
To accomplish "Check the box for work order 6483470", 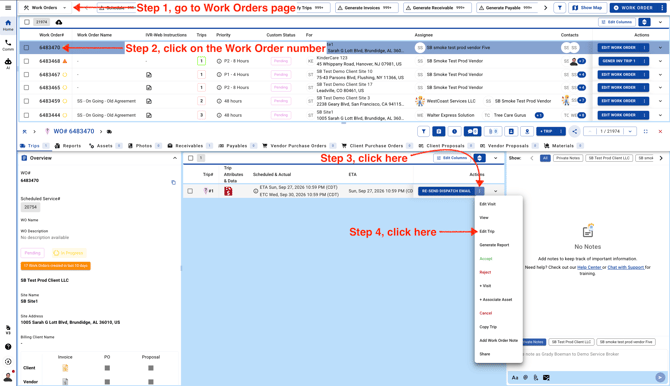I will pos(26,47).
